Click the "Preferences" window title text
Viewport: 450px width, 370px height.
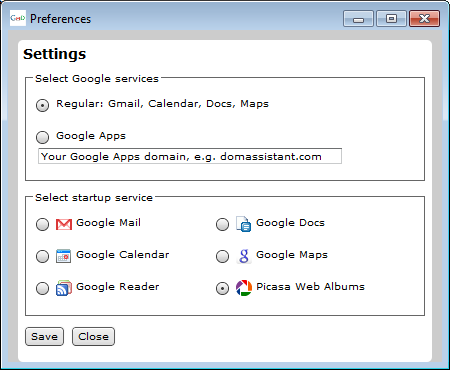[x=60, y=19]
